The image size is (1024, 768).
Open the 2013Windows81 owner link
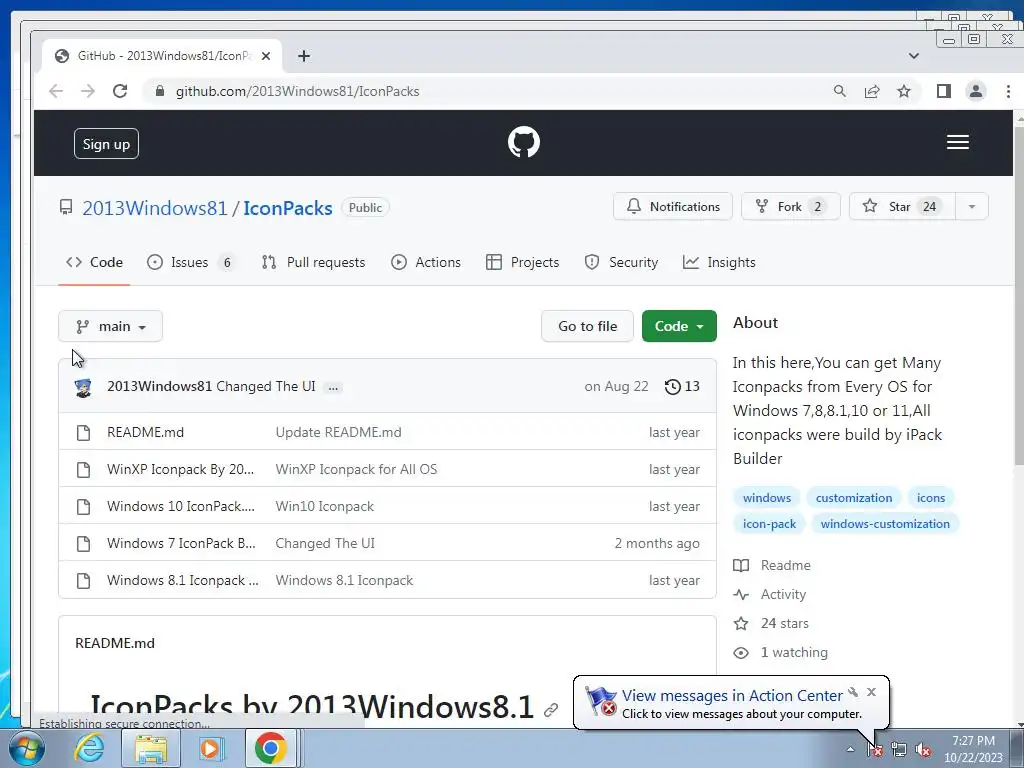click(x=155, y=208)
